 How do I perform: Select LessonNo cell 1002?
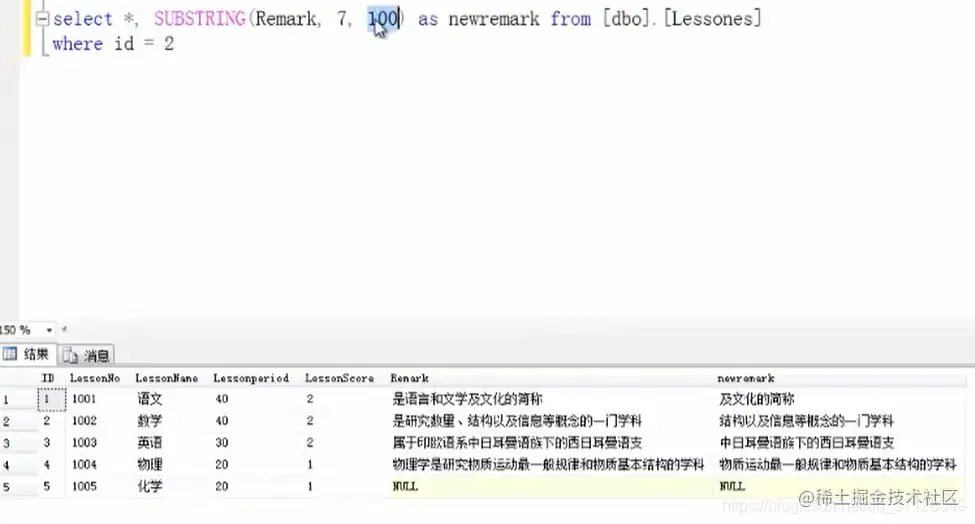point(84,421)
